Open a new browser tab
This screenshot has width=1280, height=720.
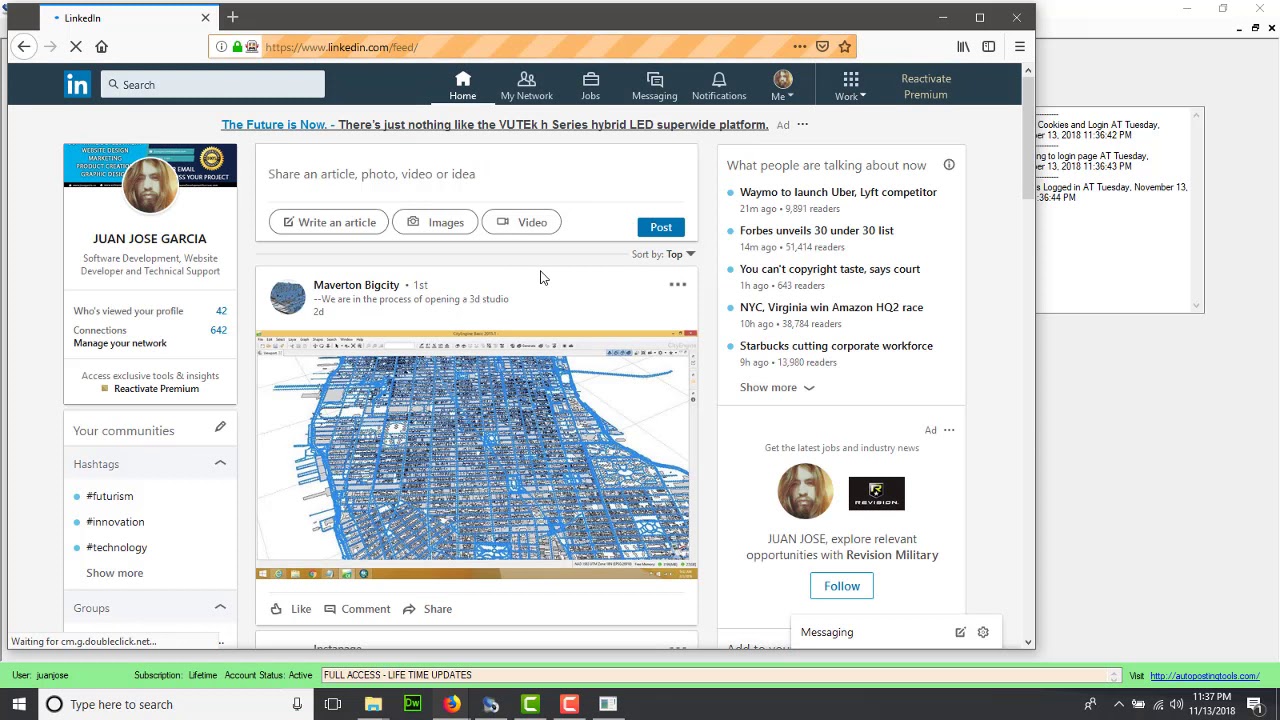(x=232, y=17)
